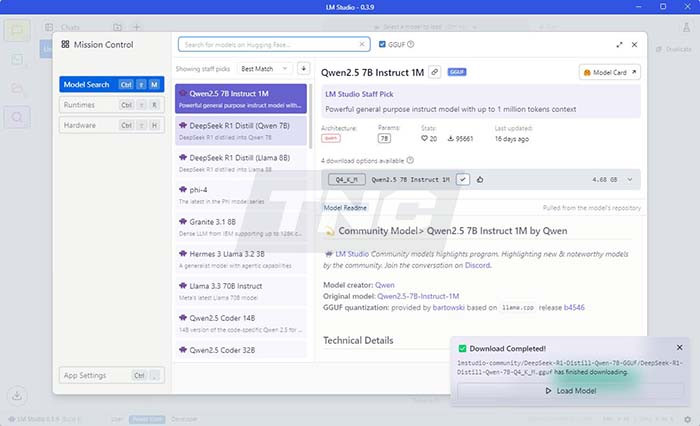This screenshot has width=700, height=426.
Task: Open Qwen2.5-7B-Instruct-1M original model link
Action: (418, 296)
